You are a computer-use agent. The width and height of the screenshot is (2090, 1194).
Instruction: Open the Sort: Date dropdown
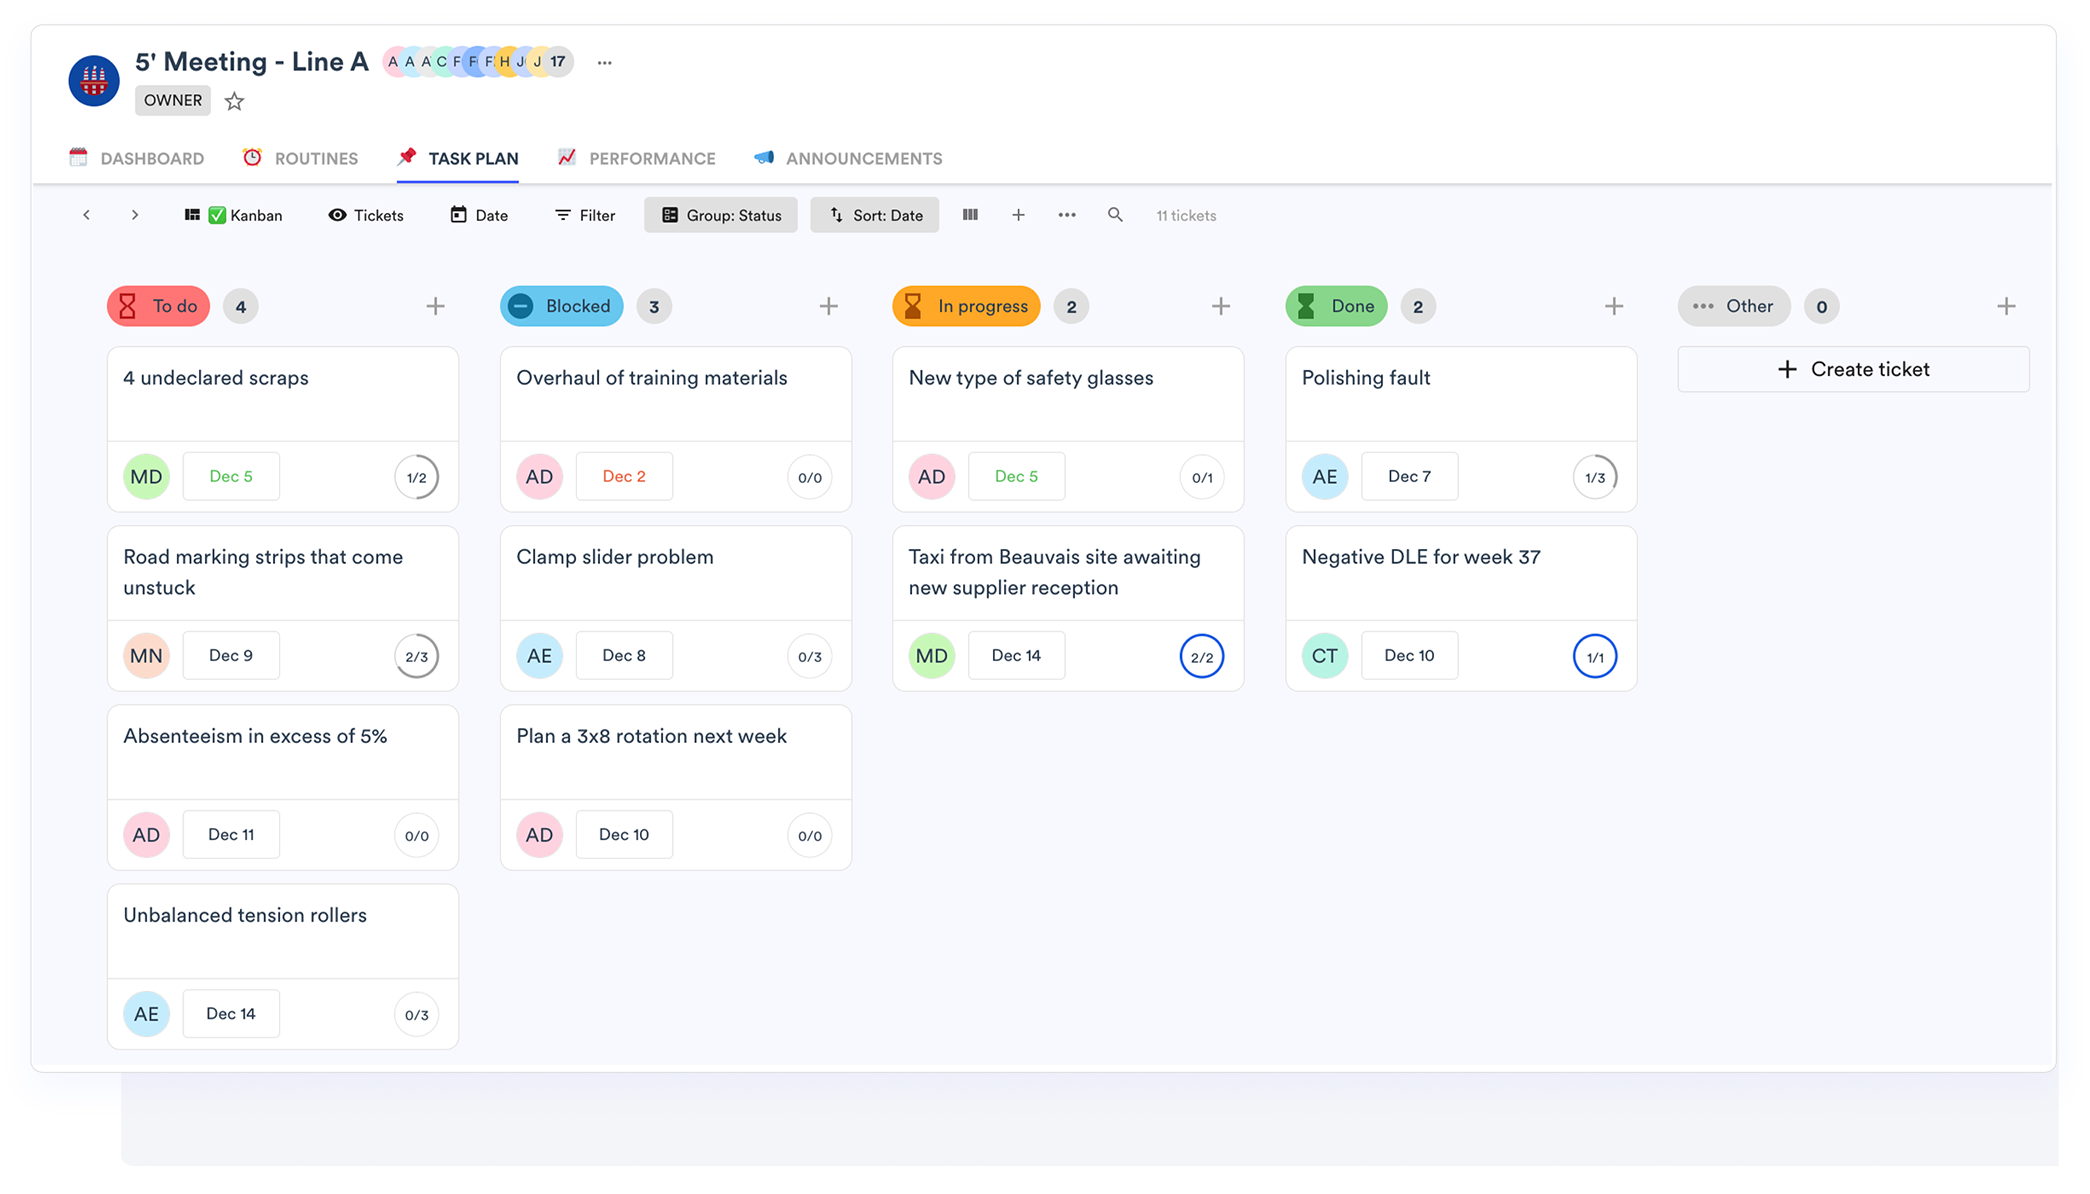pyautogui.click(x=875, y=215)
